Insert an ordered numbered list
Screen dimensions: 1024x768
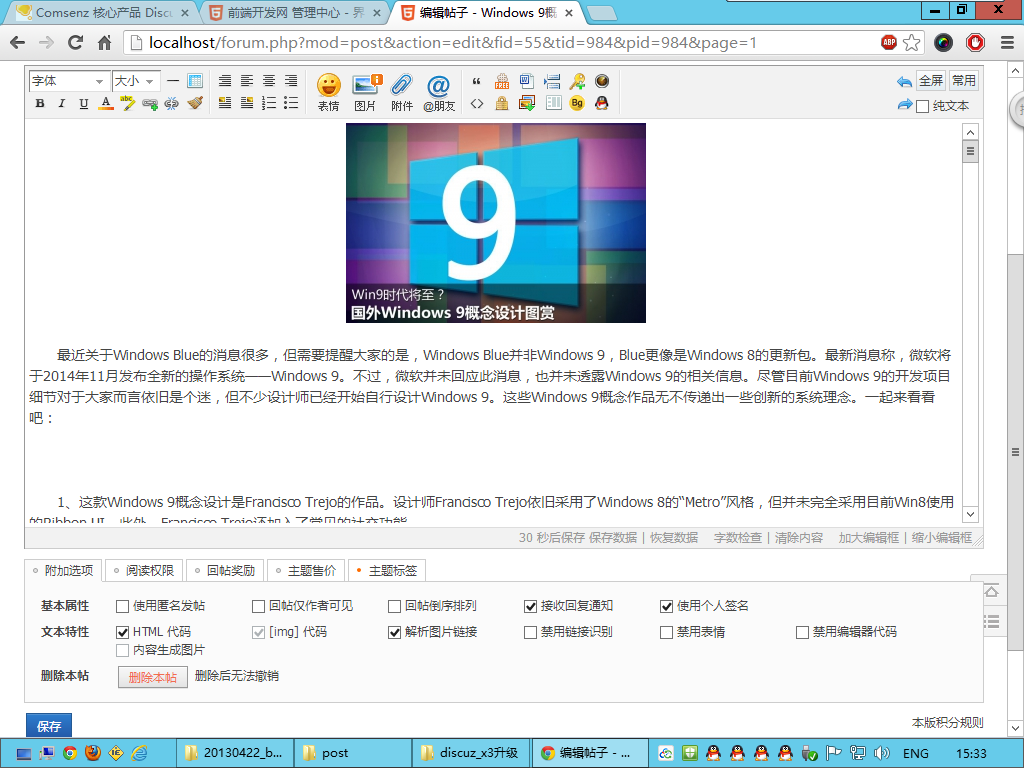(269, 103)
